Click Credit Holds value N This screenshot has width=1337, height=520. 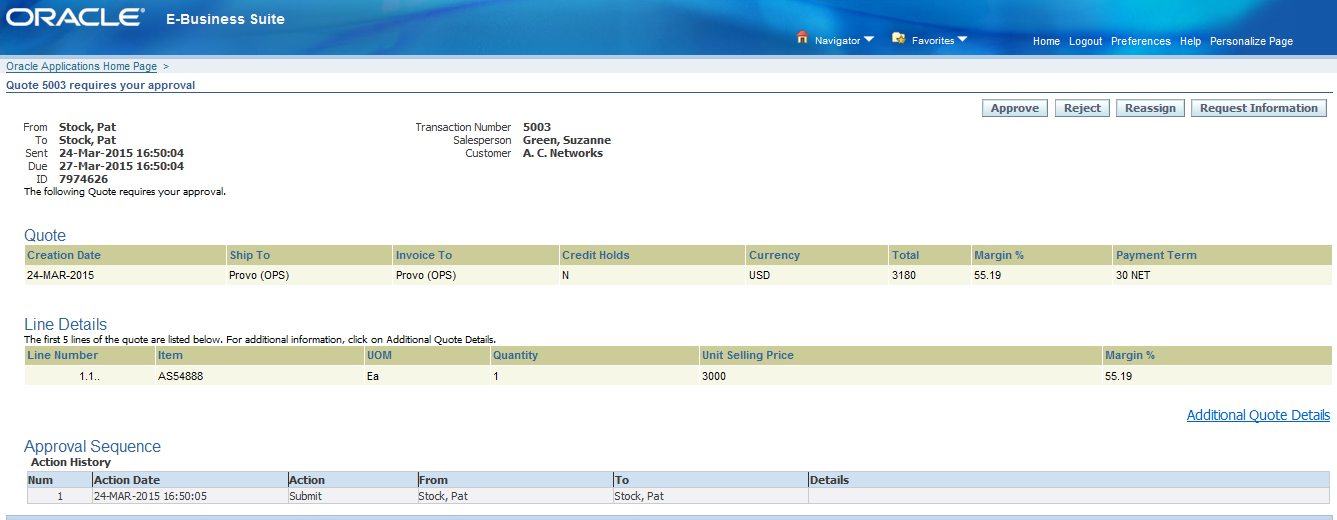click(565, 275)
